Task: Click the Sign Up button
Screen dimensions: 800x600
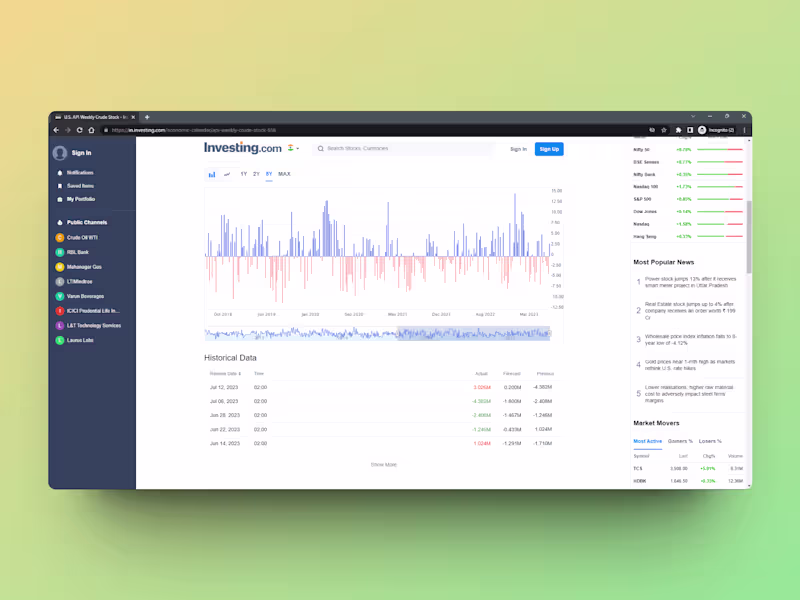Action: click(548, 148)
